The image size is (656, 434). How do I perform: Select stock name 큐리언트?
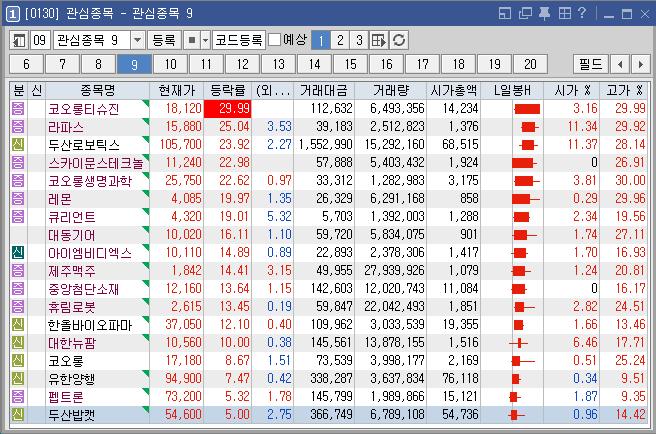pos(72,217)
